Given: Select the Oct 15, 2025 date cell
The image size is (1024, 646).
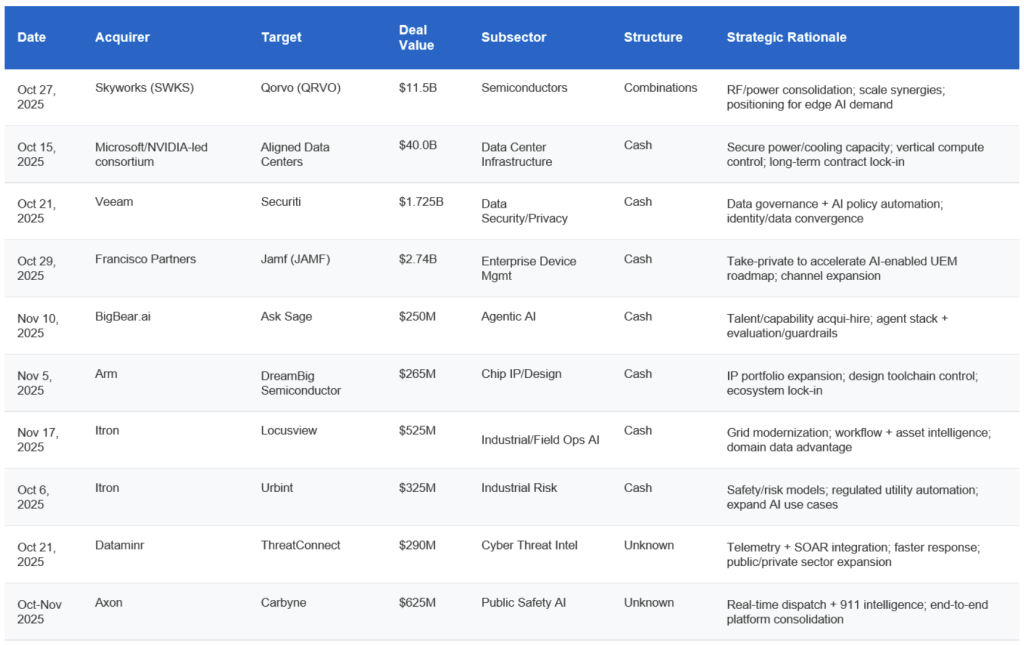Looking at the screenshot, I should pos(37,154).
